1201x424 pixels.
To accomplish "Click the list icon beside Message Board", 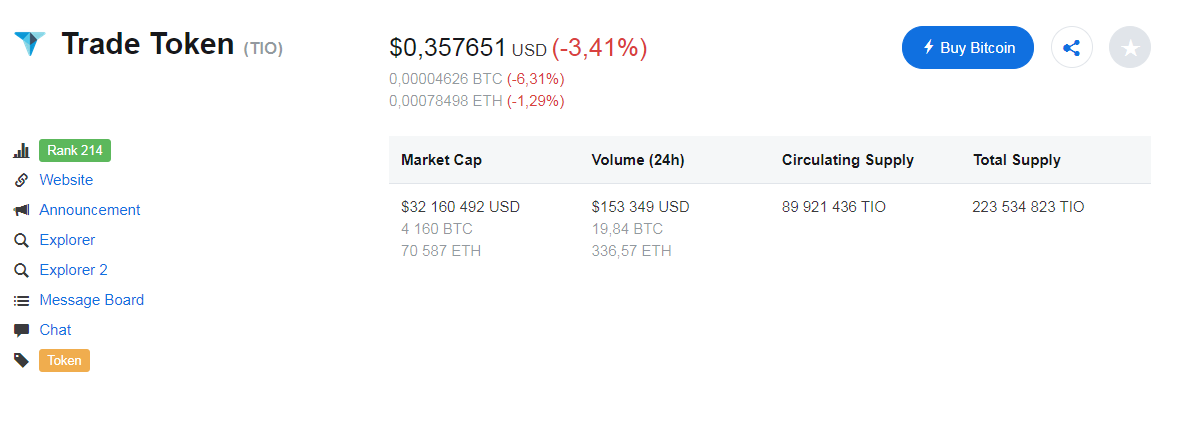I will [21, 301].
